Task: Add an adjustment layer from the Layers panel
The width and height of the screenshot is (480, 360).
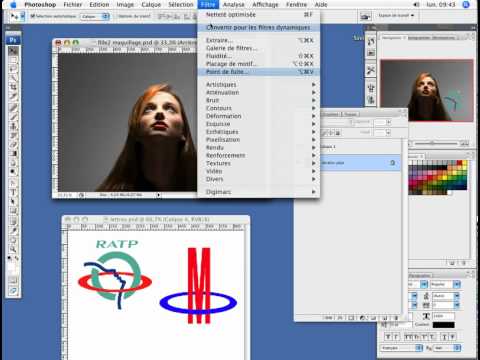Action: click(x=362, y=318)
